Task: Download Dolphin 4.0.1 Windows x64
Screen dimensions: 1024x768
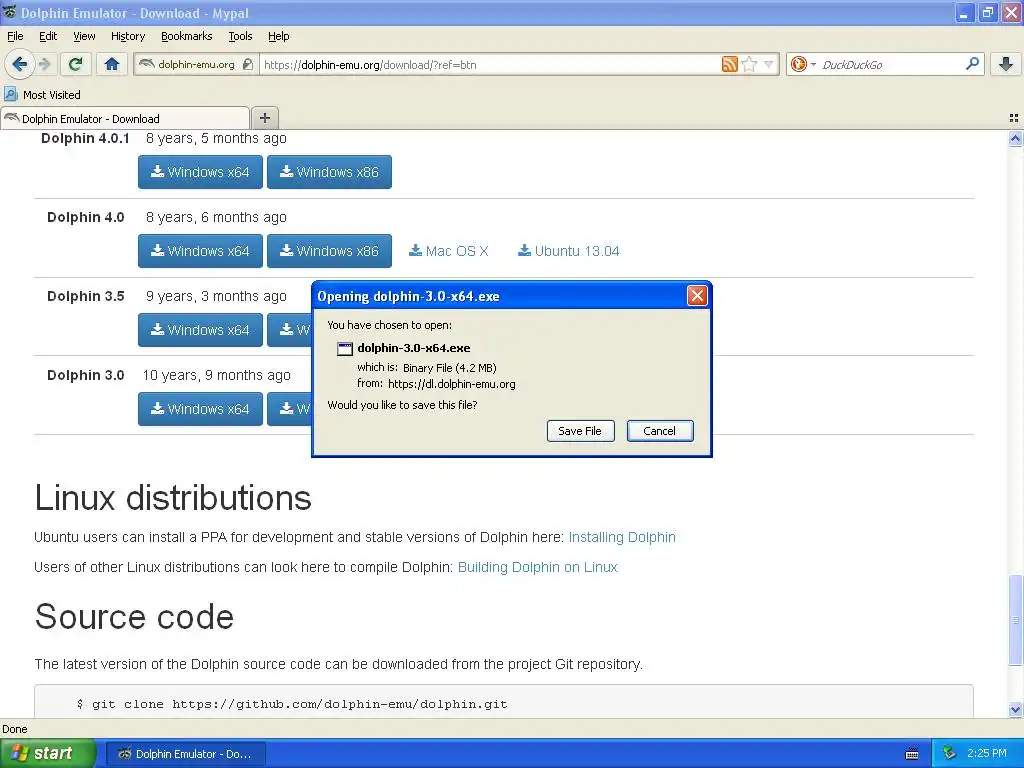Action: click(200, 172)
